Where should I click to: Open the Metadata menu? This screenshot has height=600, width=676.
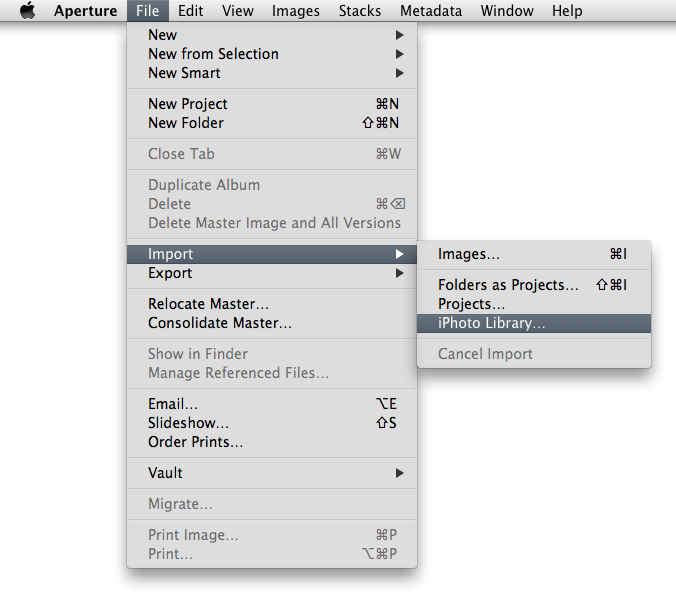point(430,11)
